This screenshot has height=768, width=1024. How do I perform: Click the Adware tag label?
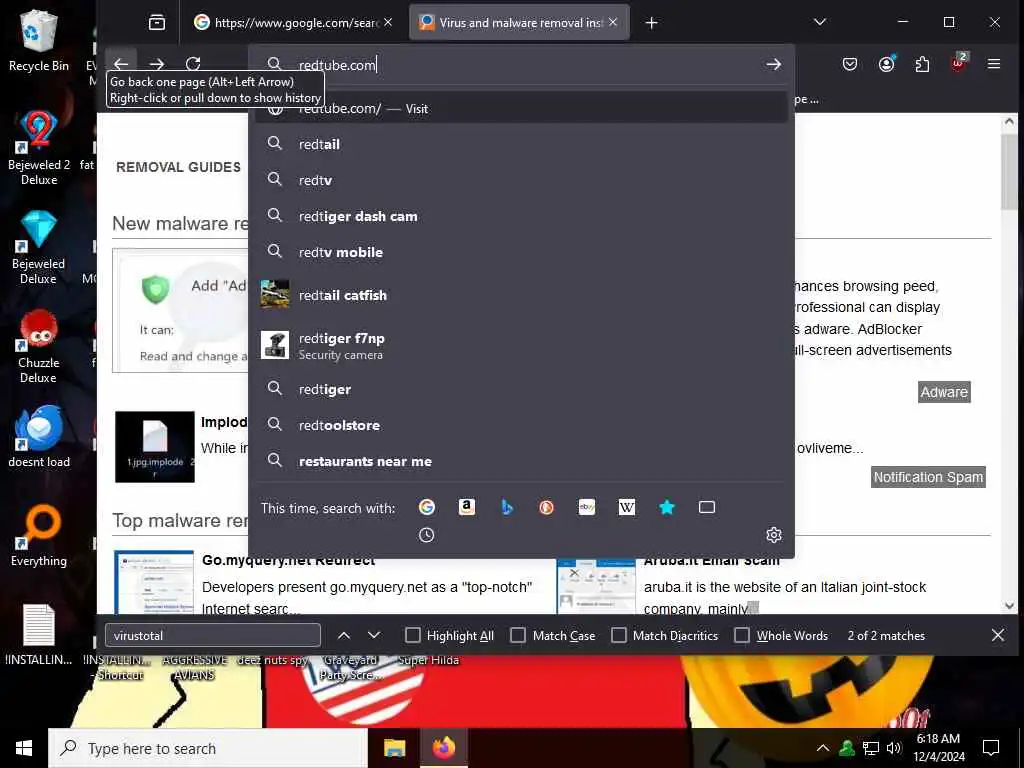tap(944, 392)
